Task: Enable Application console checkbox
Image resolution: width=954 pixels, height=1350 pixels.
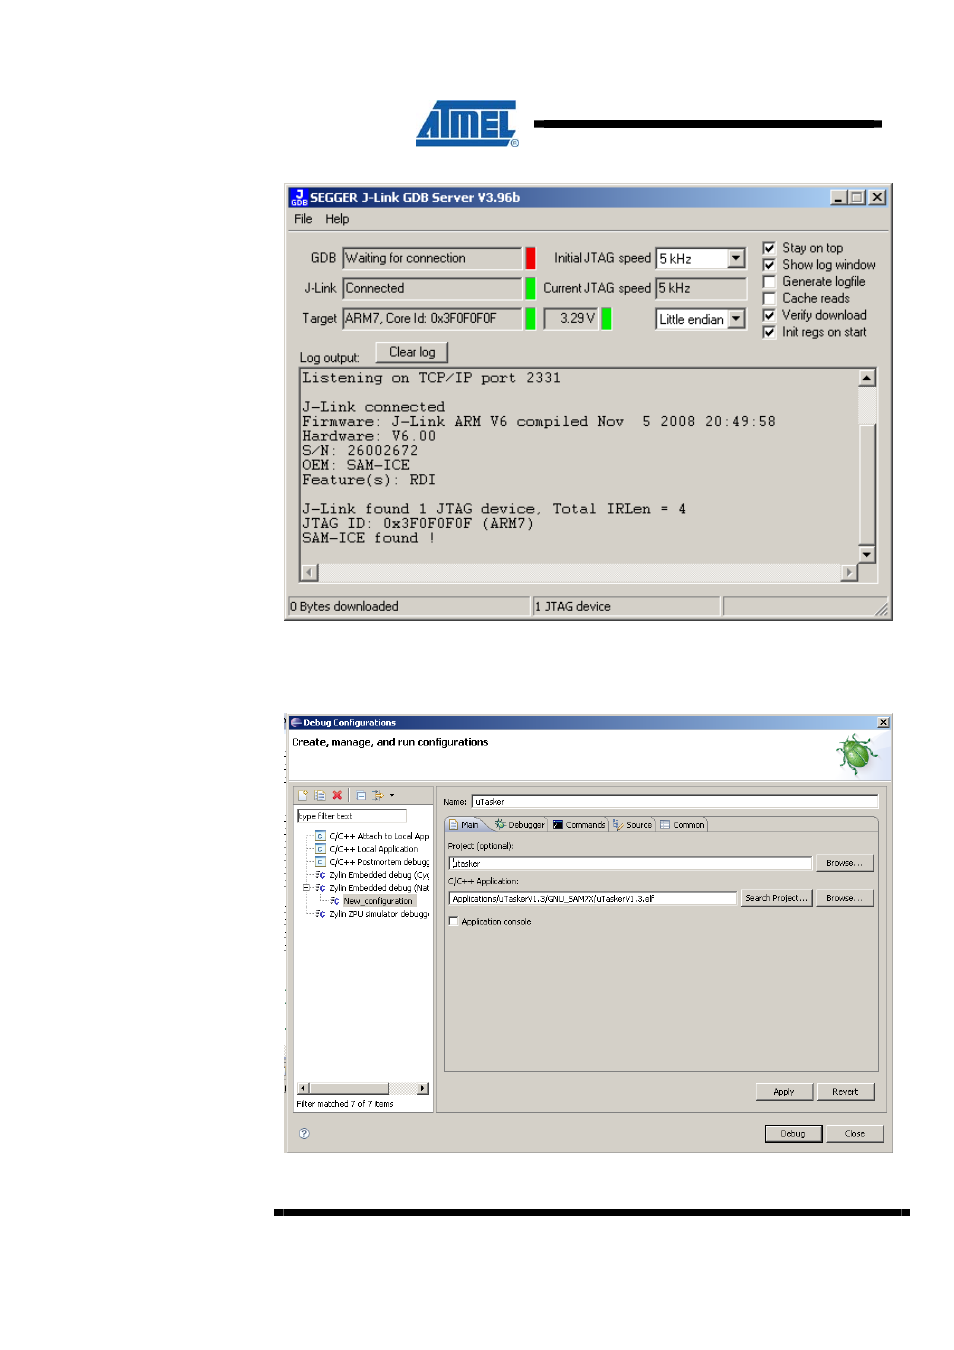Action: pos(453,922)
